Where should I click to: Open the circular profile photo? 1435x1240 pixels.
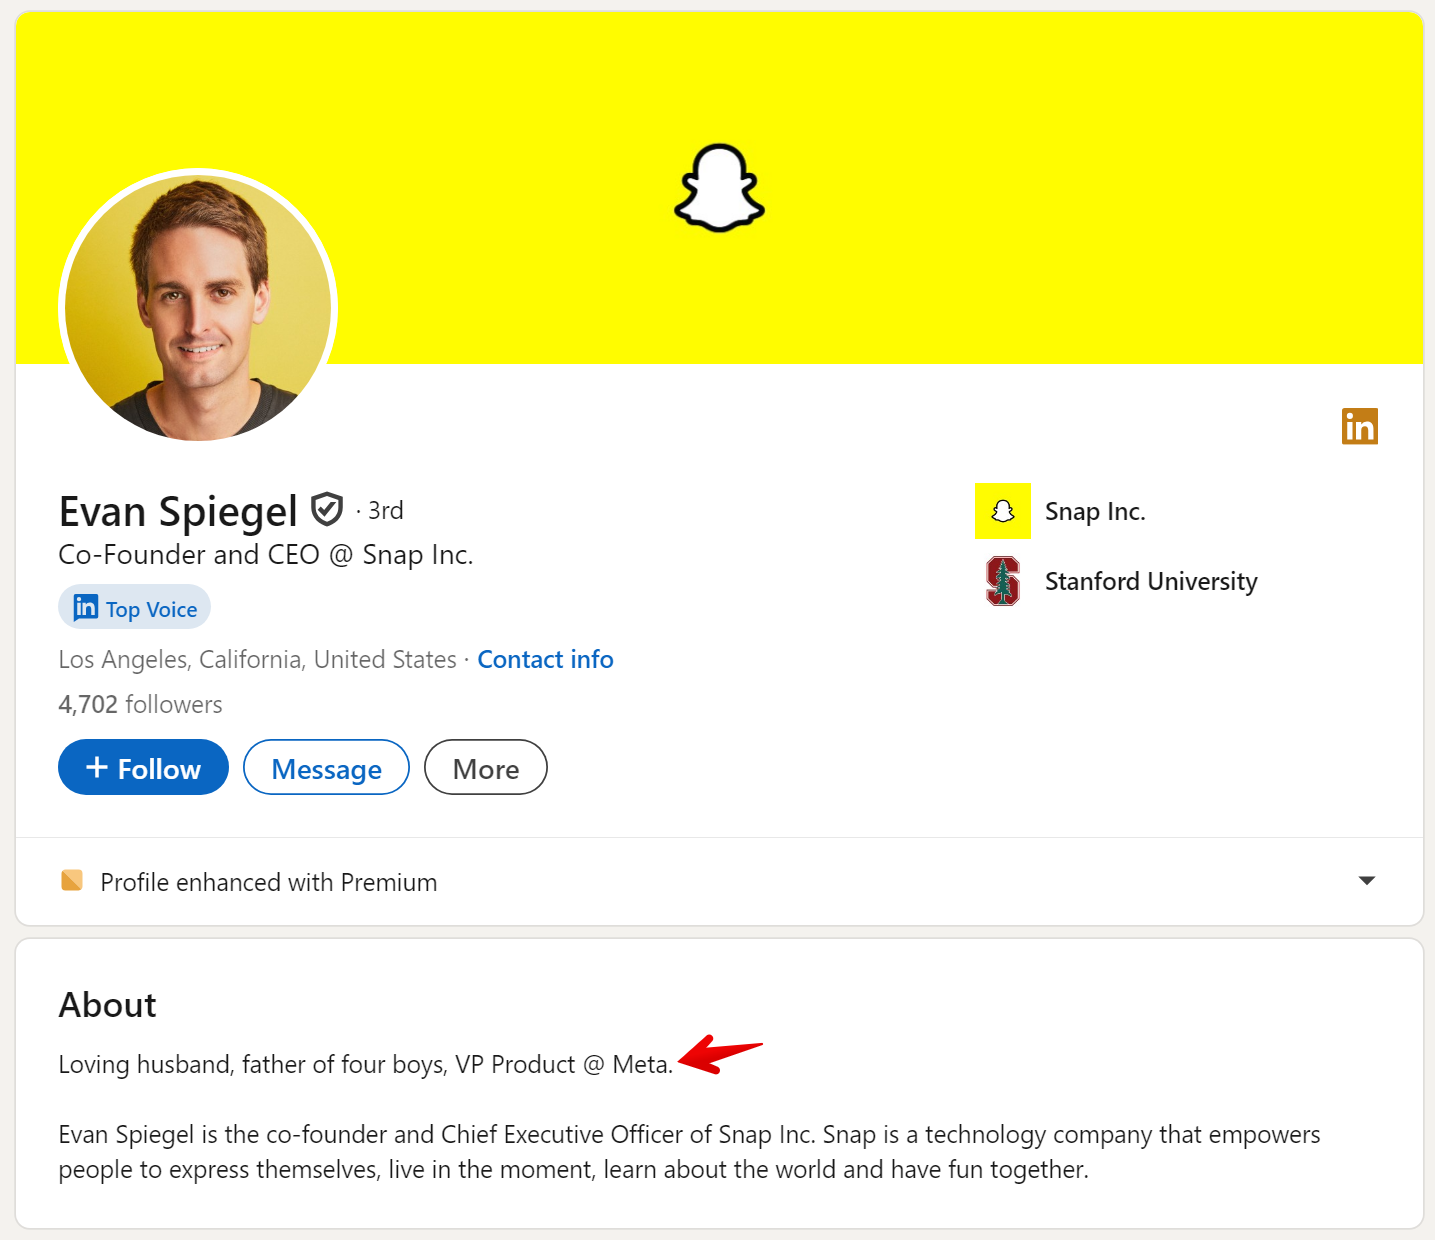pos(198,307)
